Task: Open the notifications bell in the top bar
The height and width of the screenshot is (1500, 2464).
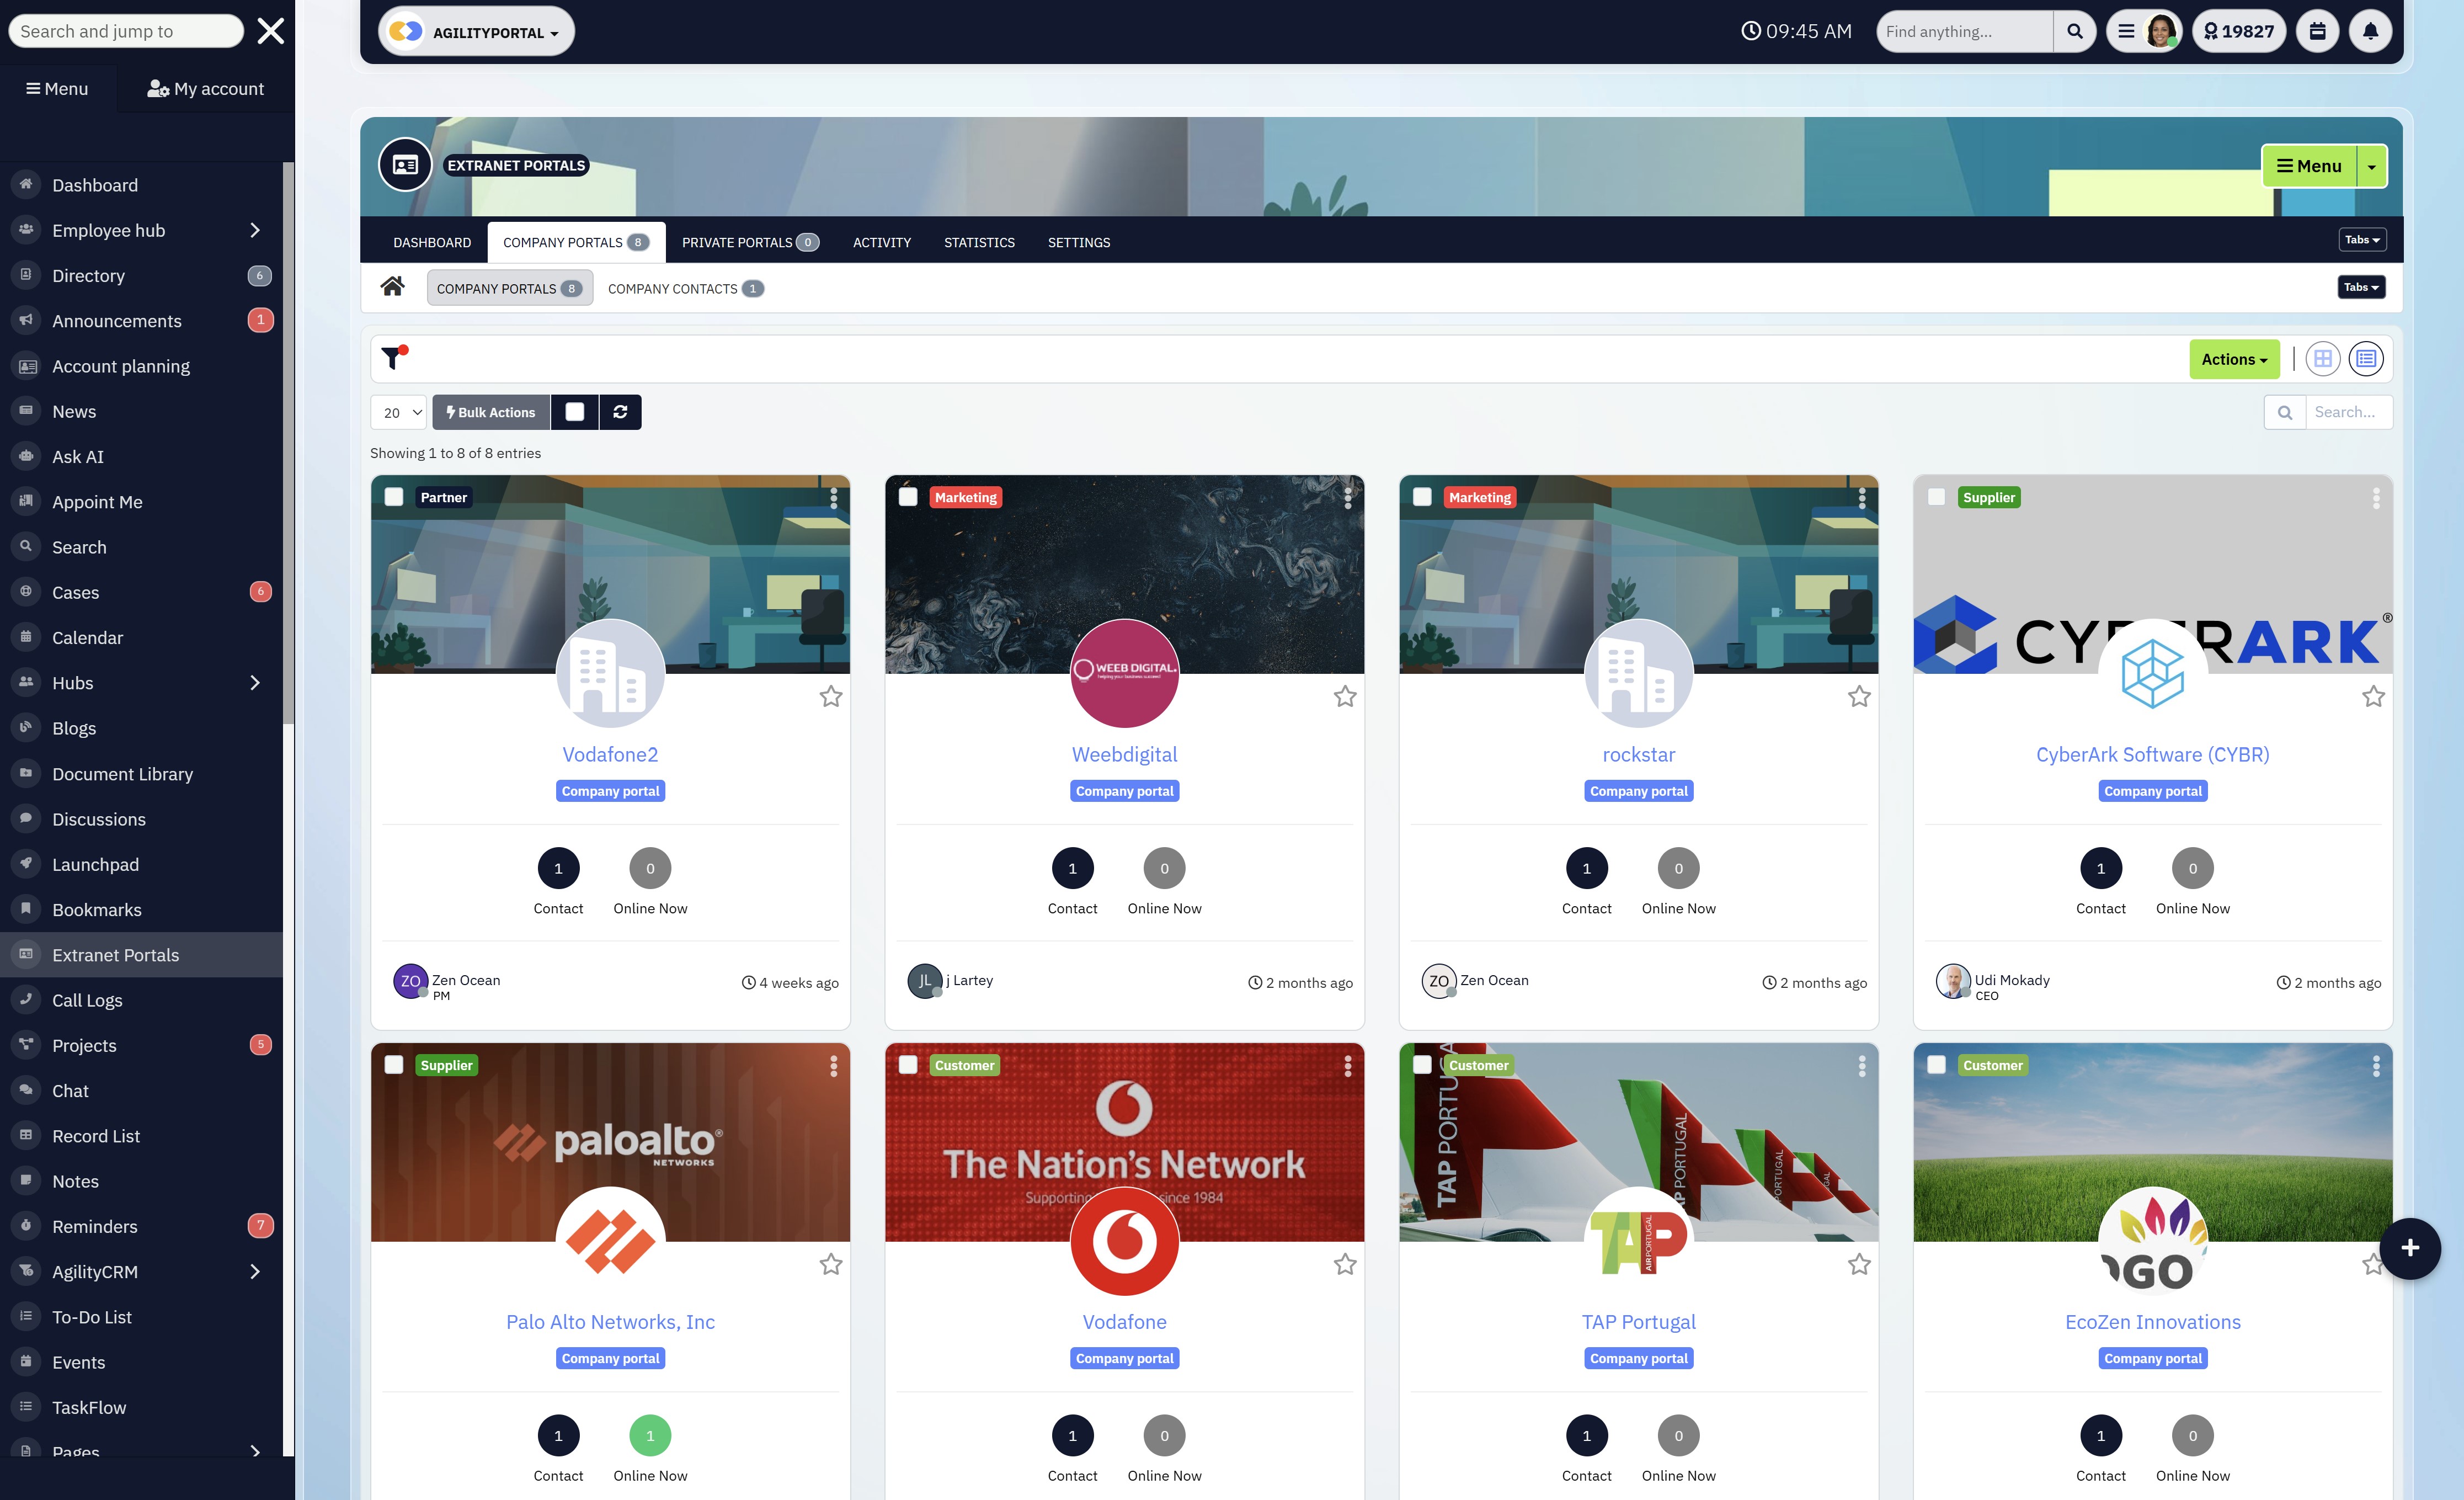Action: point(2369,31)
